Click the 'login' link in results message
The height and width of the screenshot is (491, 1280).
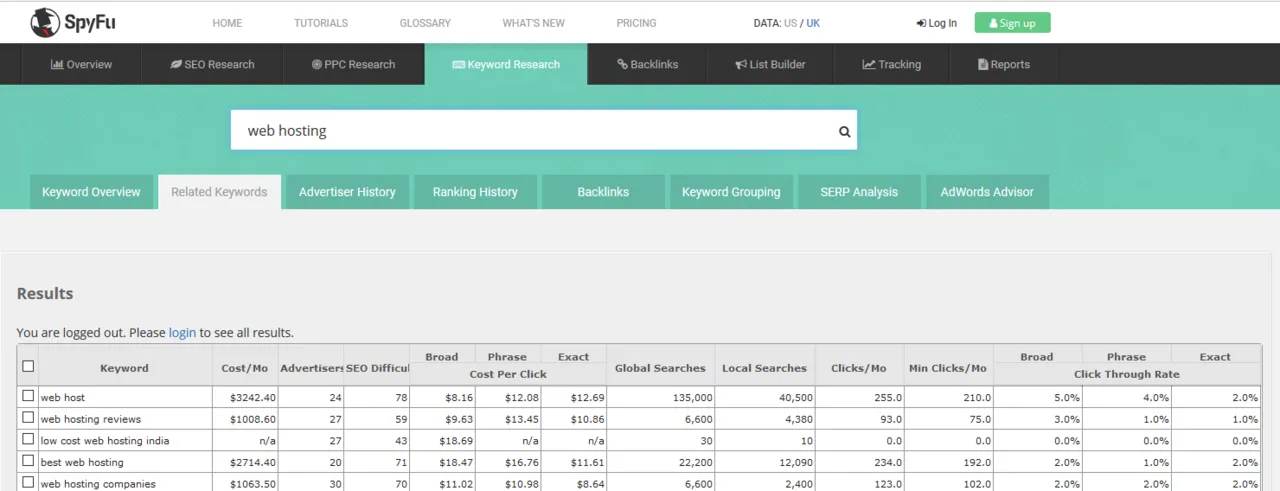pos(182,332)
